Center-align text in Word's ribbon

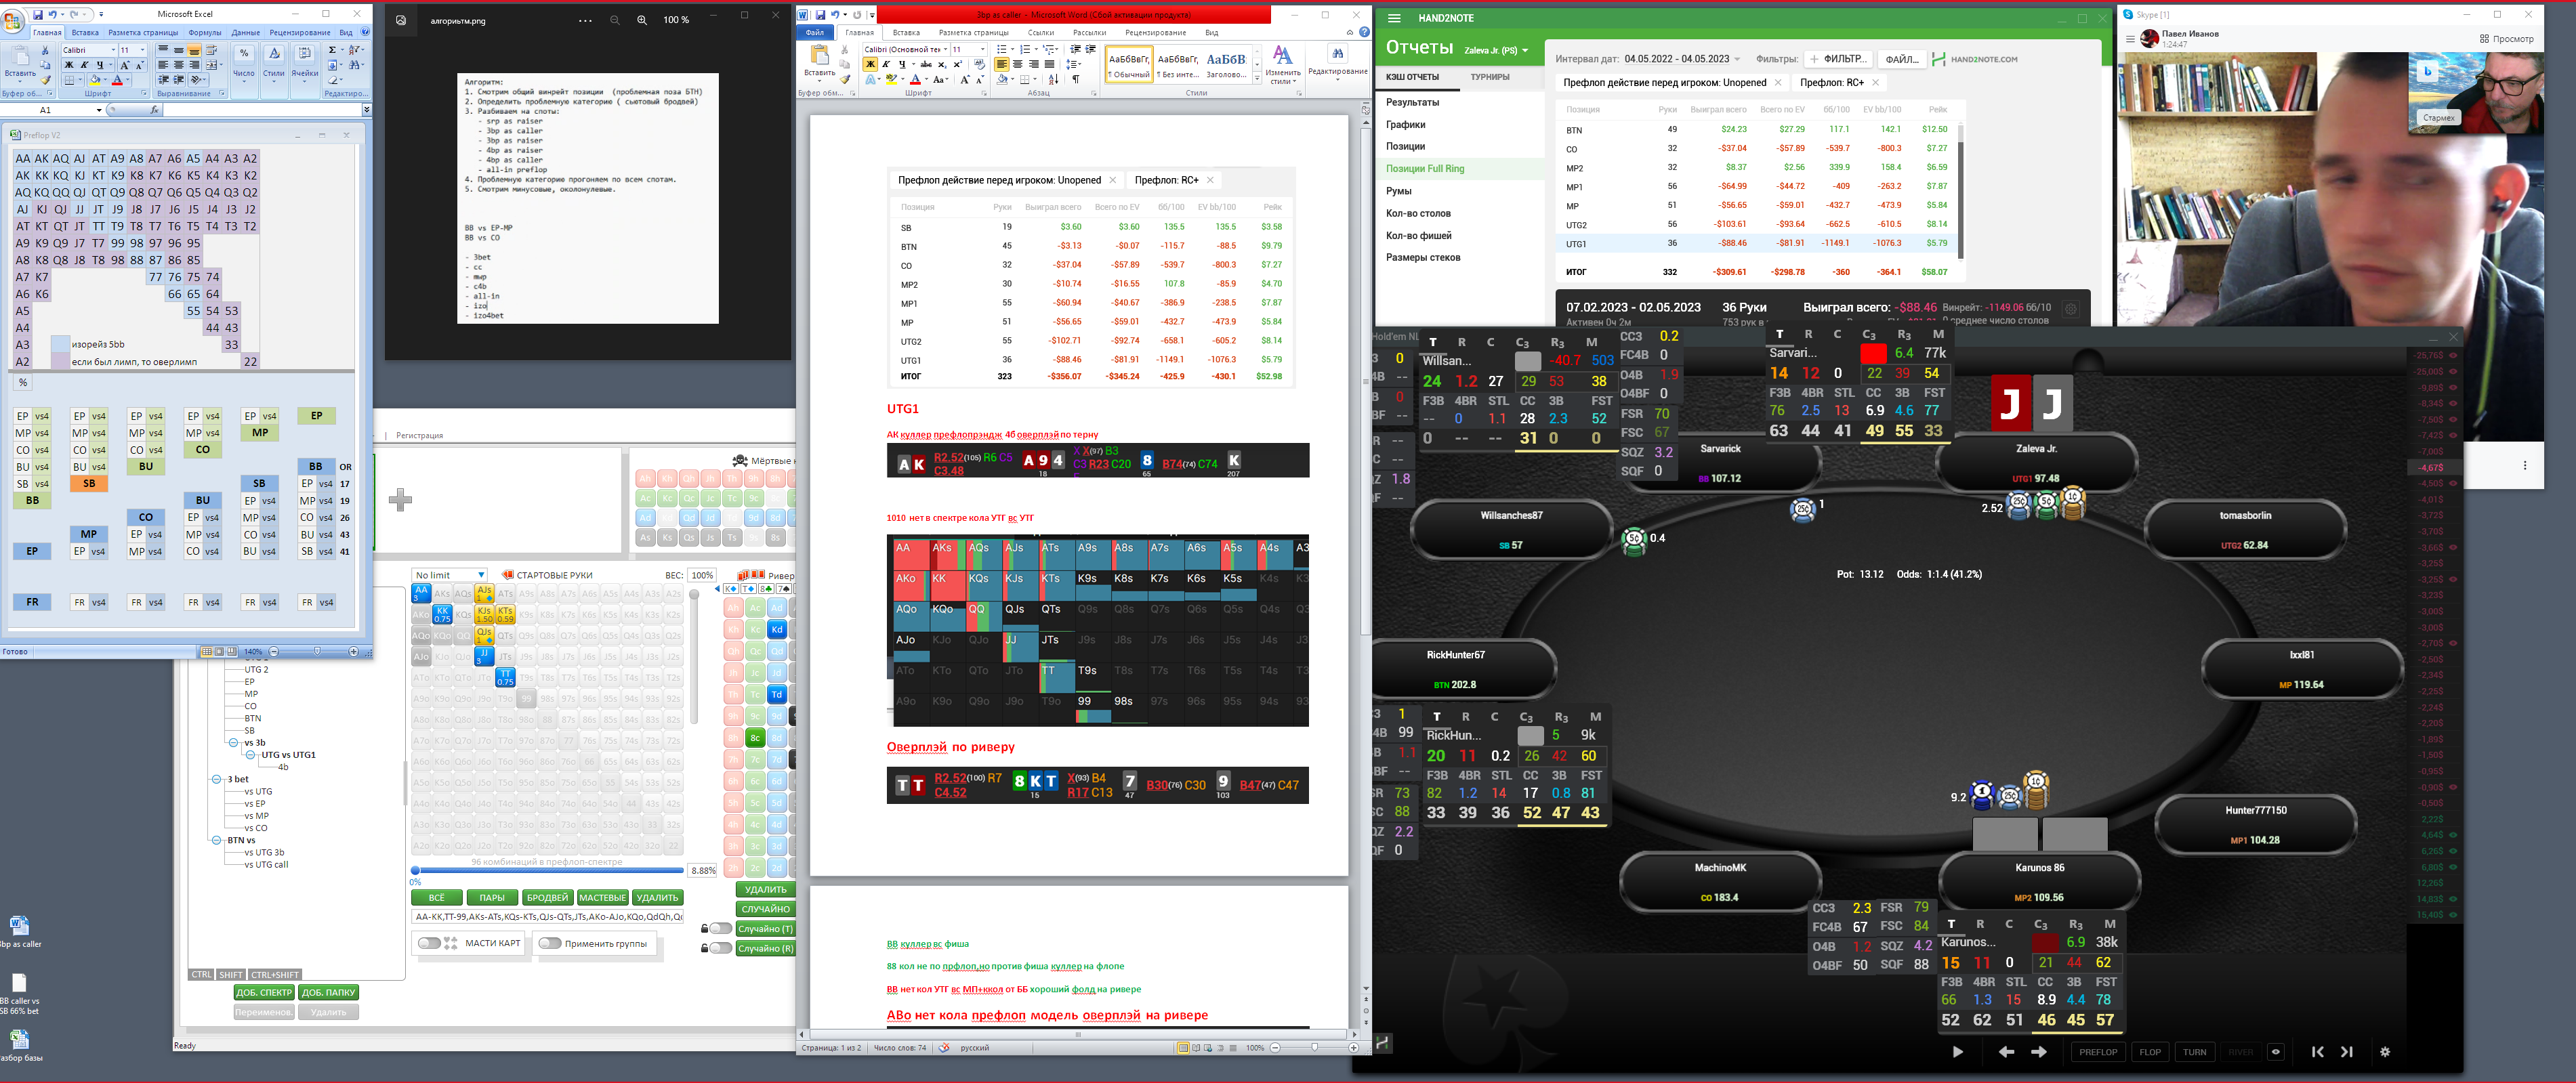point(1017,64)
